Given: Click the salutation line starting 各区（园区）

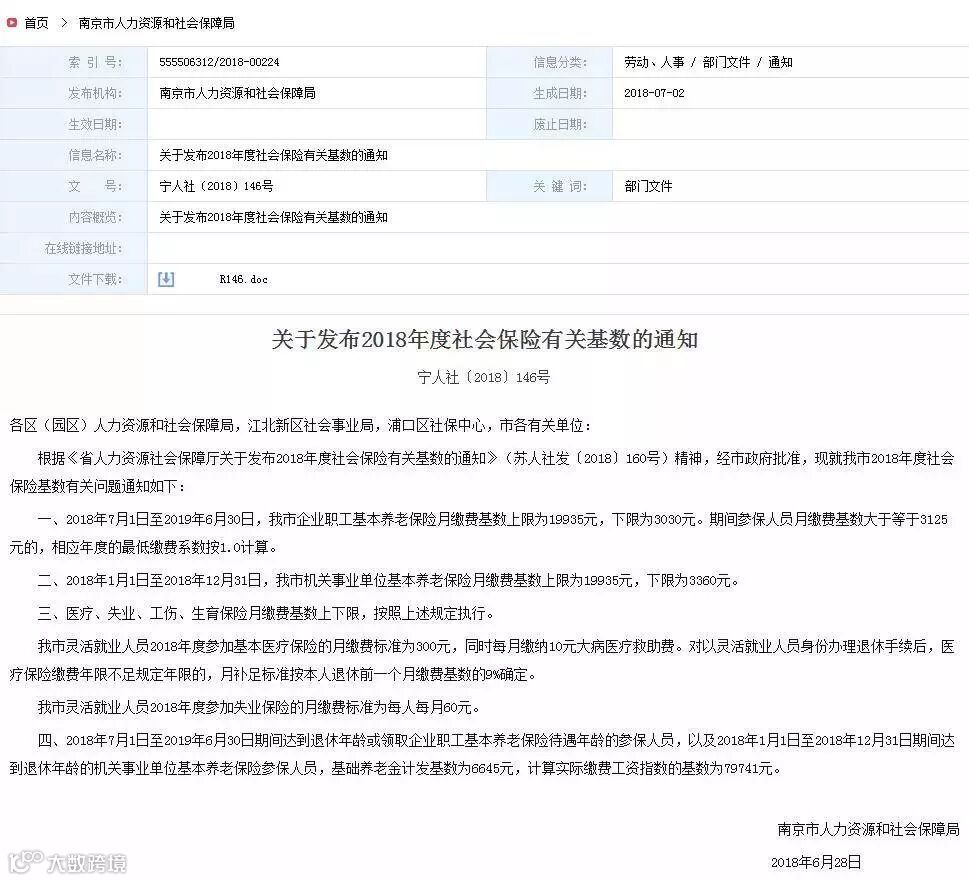Looking at the screenshot, I should [300, 425].
